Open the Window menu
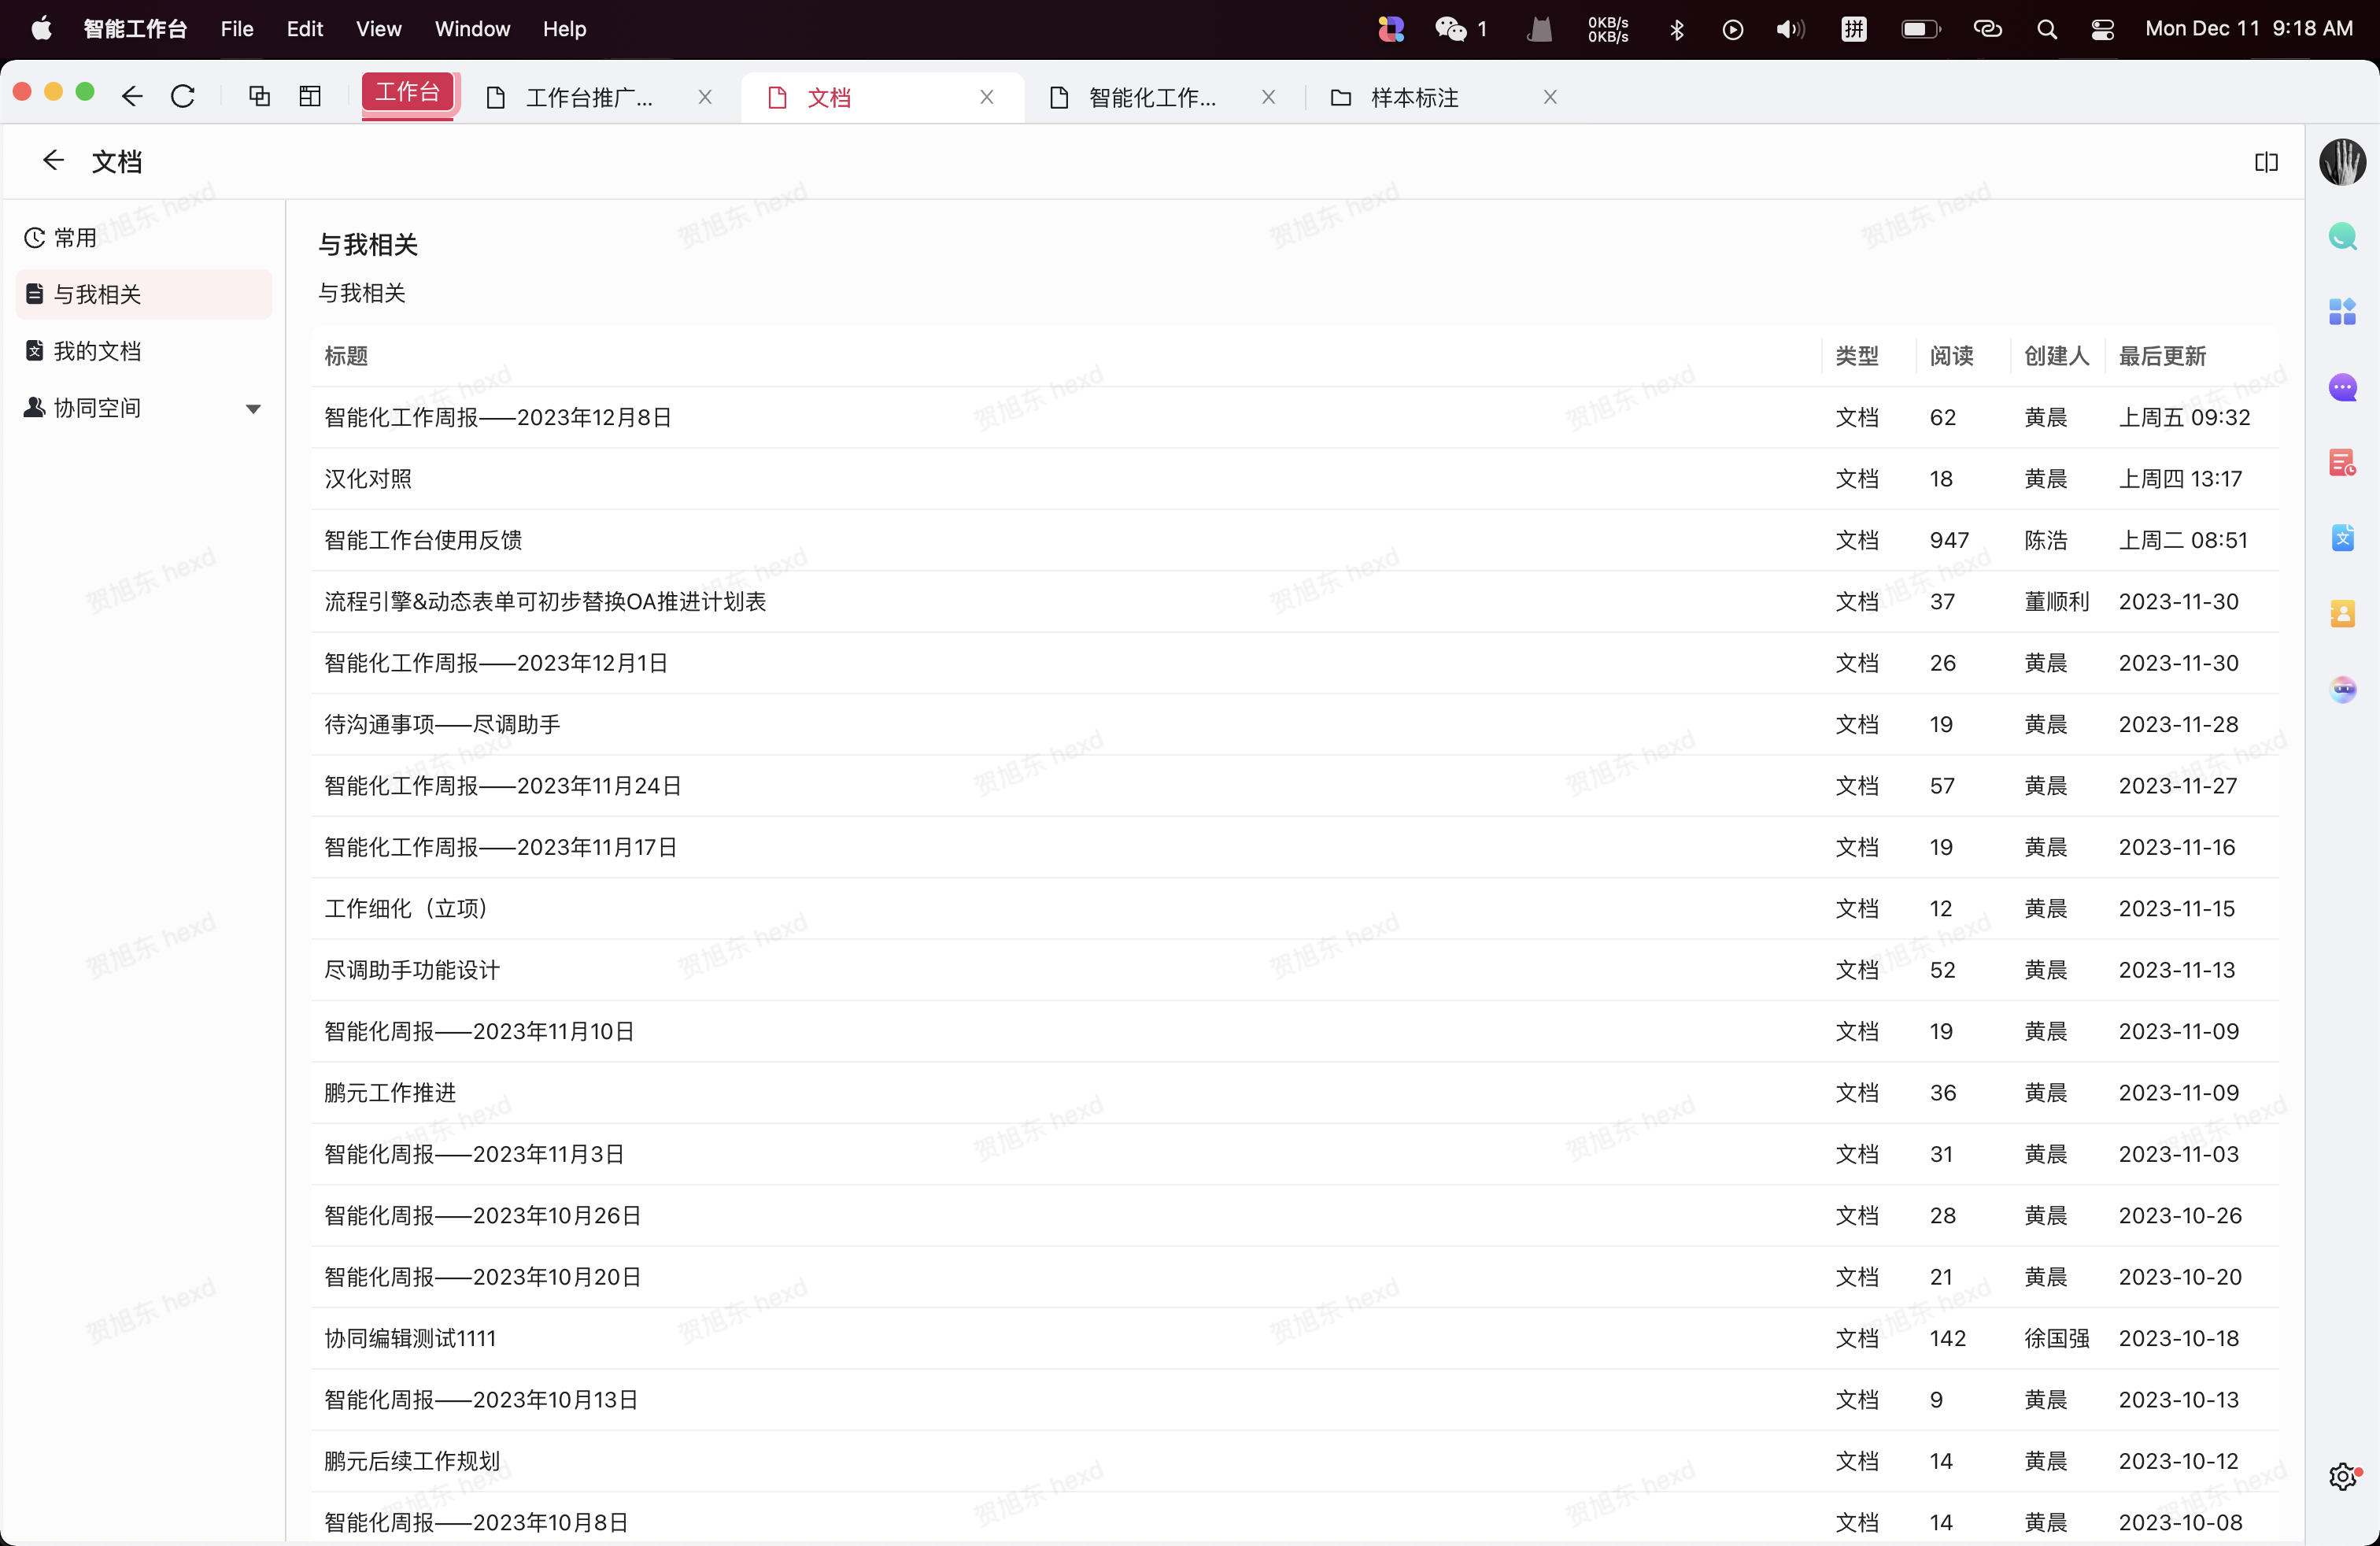Viewport: 2380px width, 1546px height. (472, 29)
